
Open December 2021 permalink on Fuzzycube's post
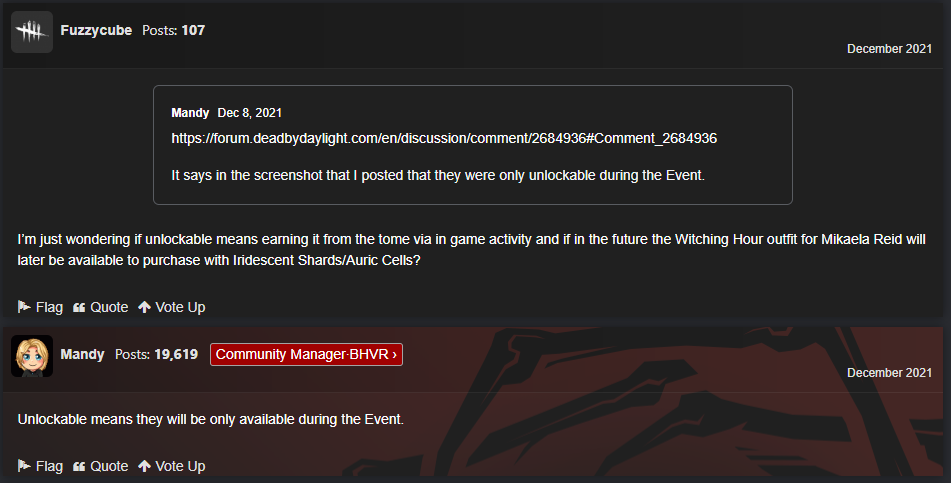(889, 49)
